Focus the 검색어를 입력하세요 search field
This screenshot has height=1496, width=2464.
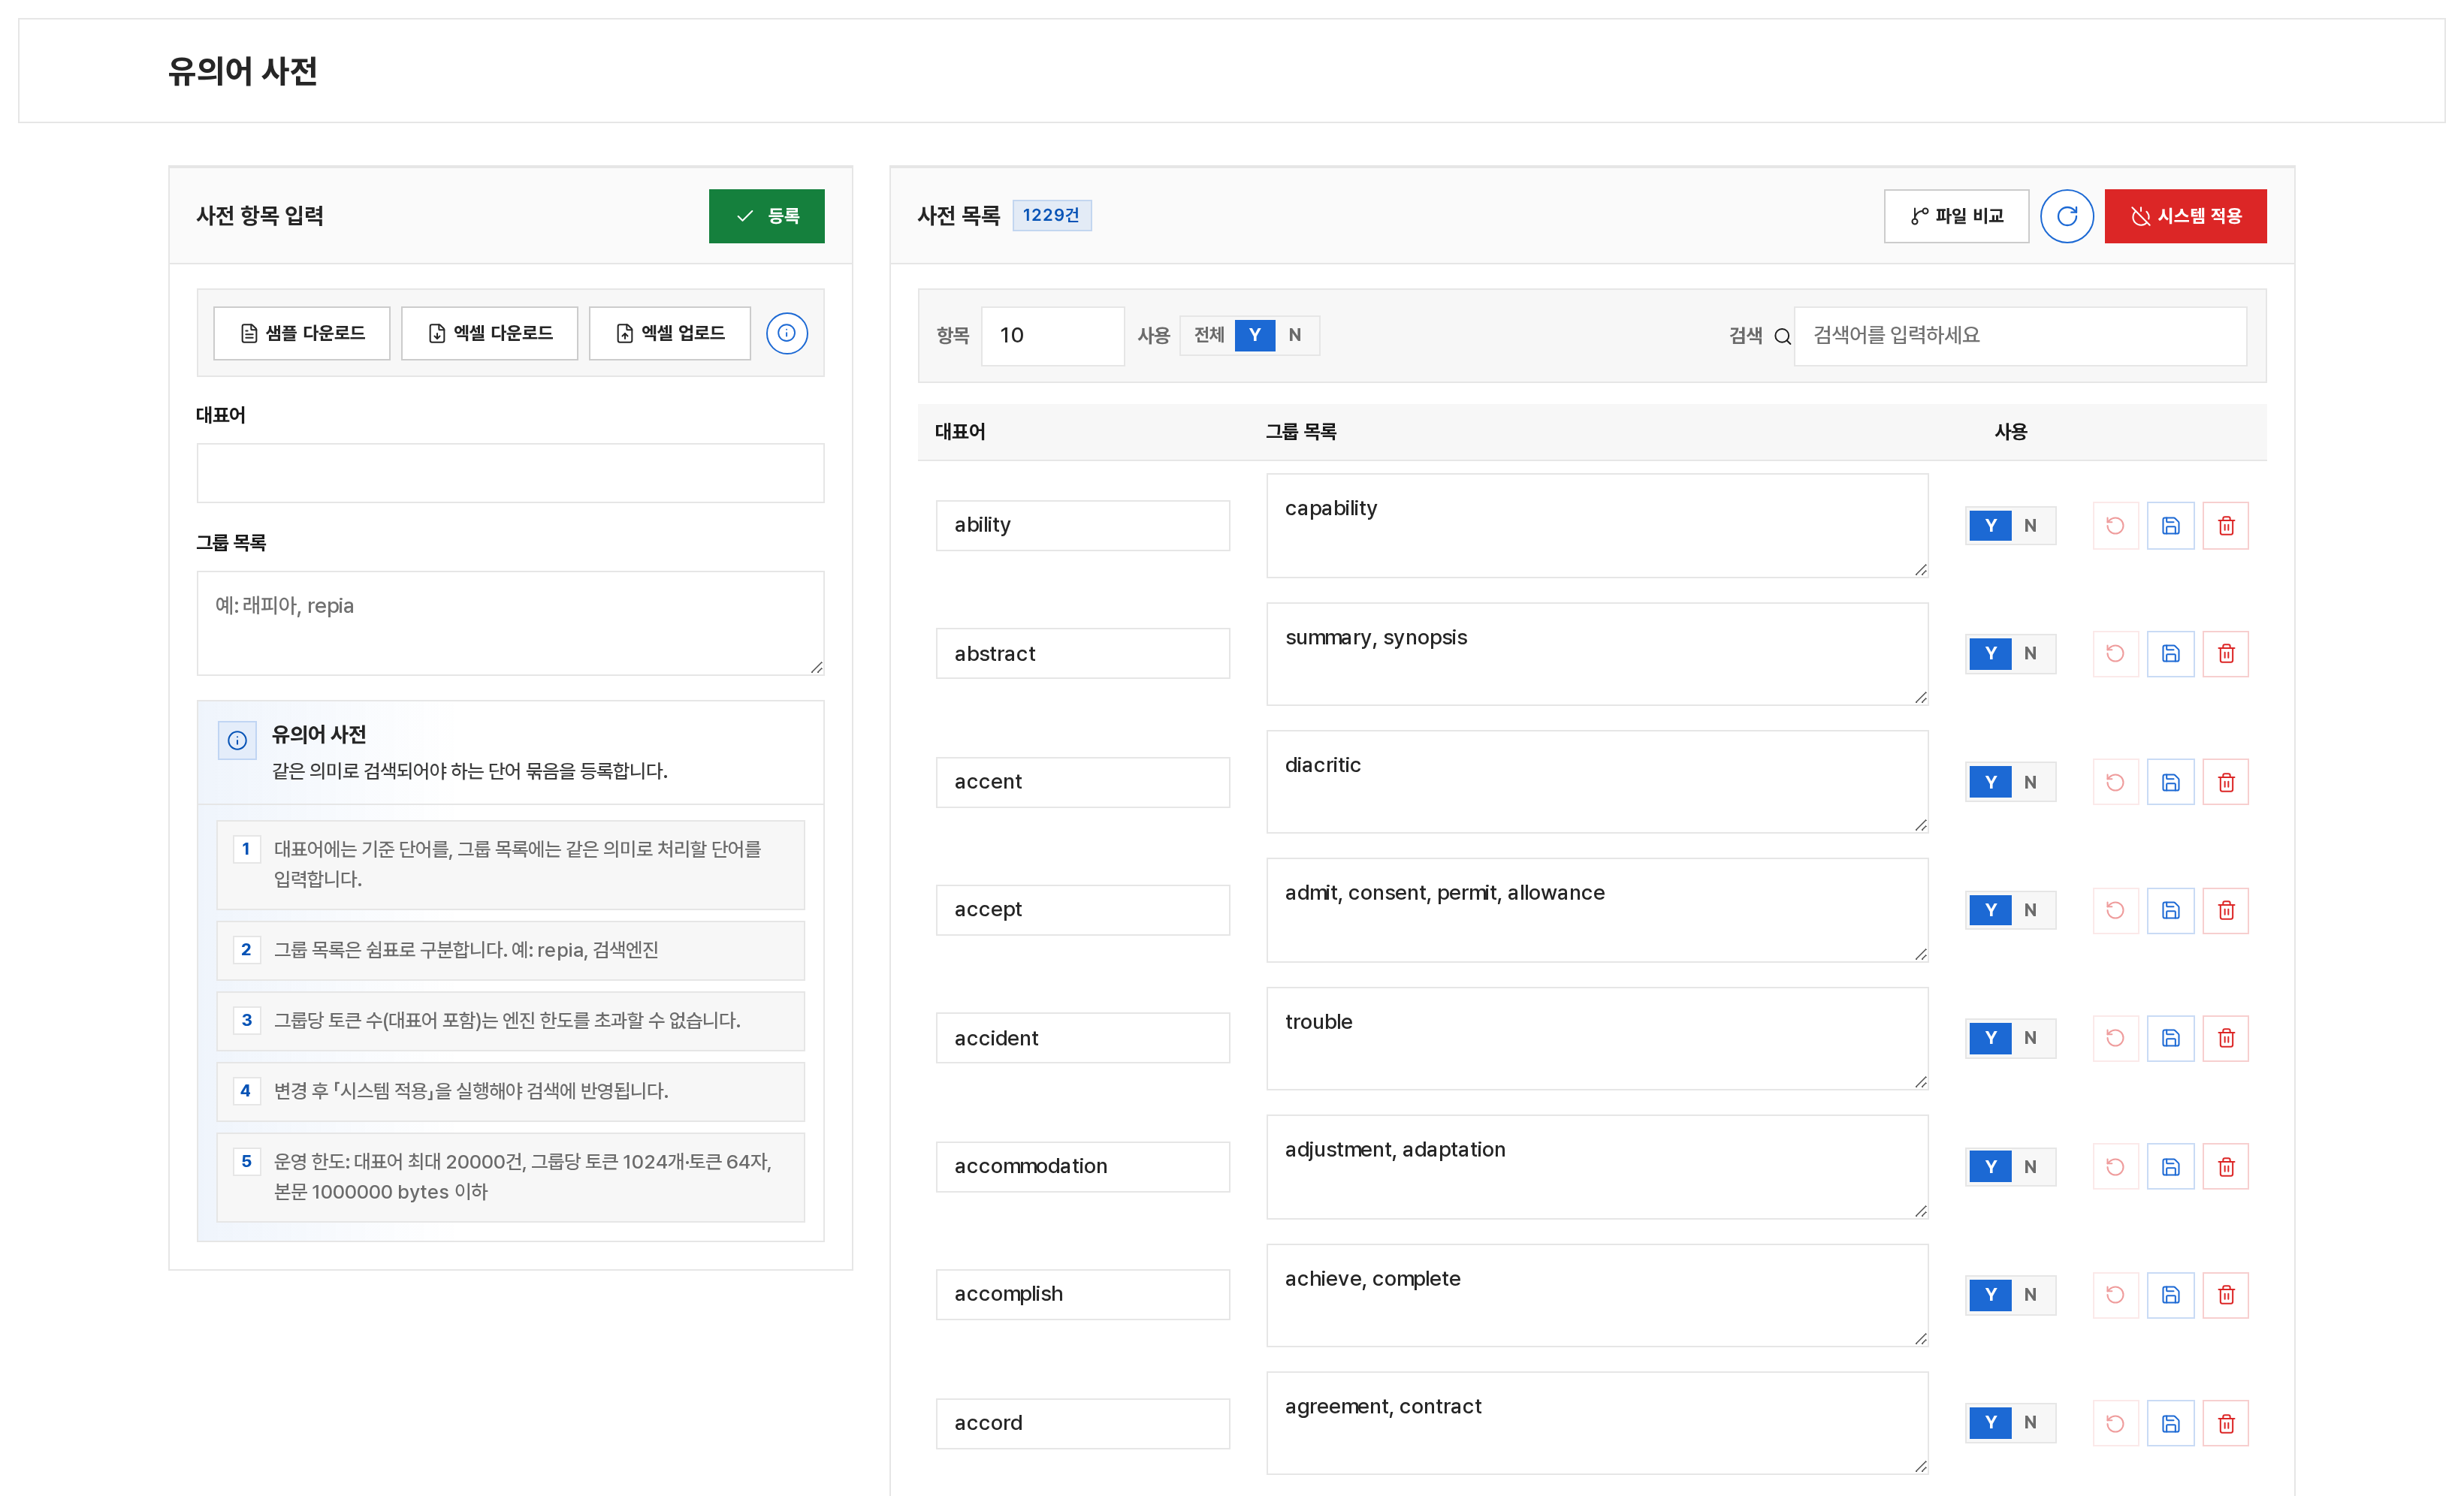[x=2020, y=336]
